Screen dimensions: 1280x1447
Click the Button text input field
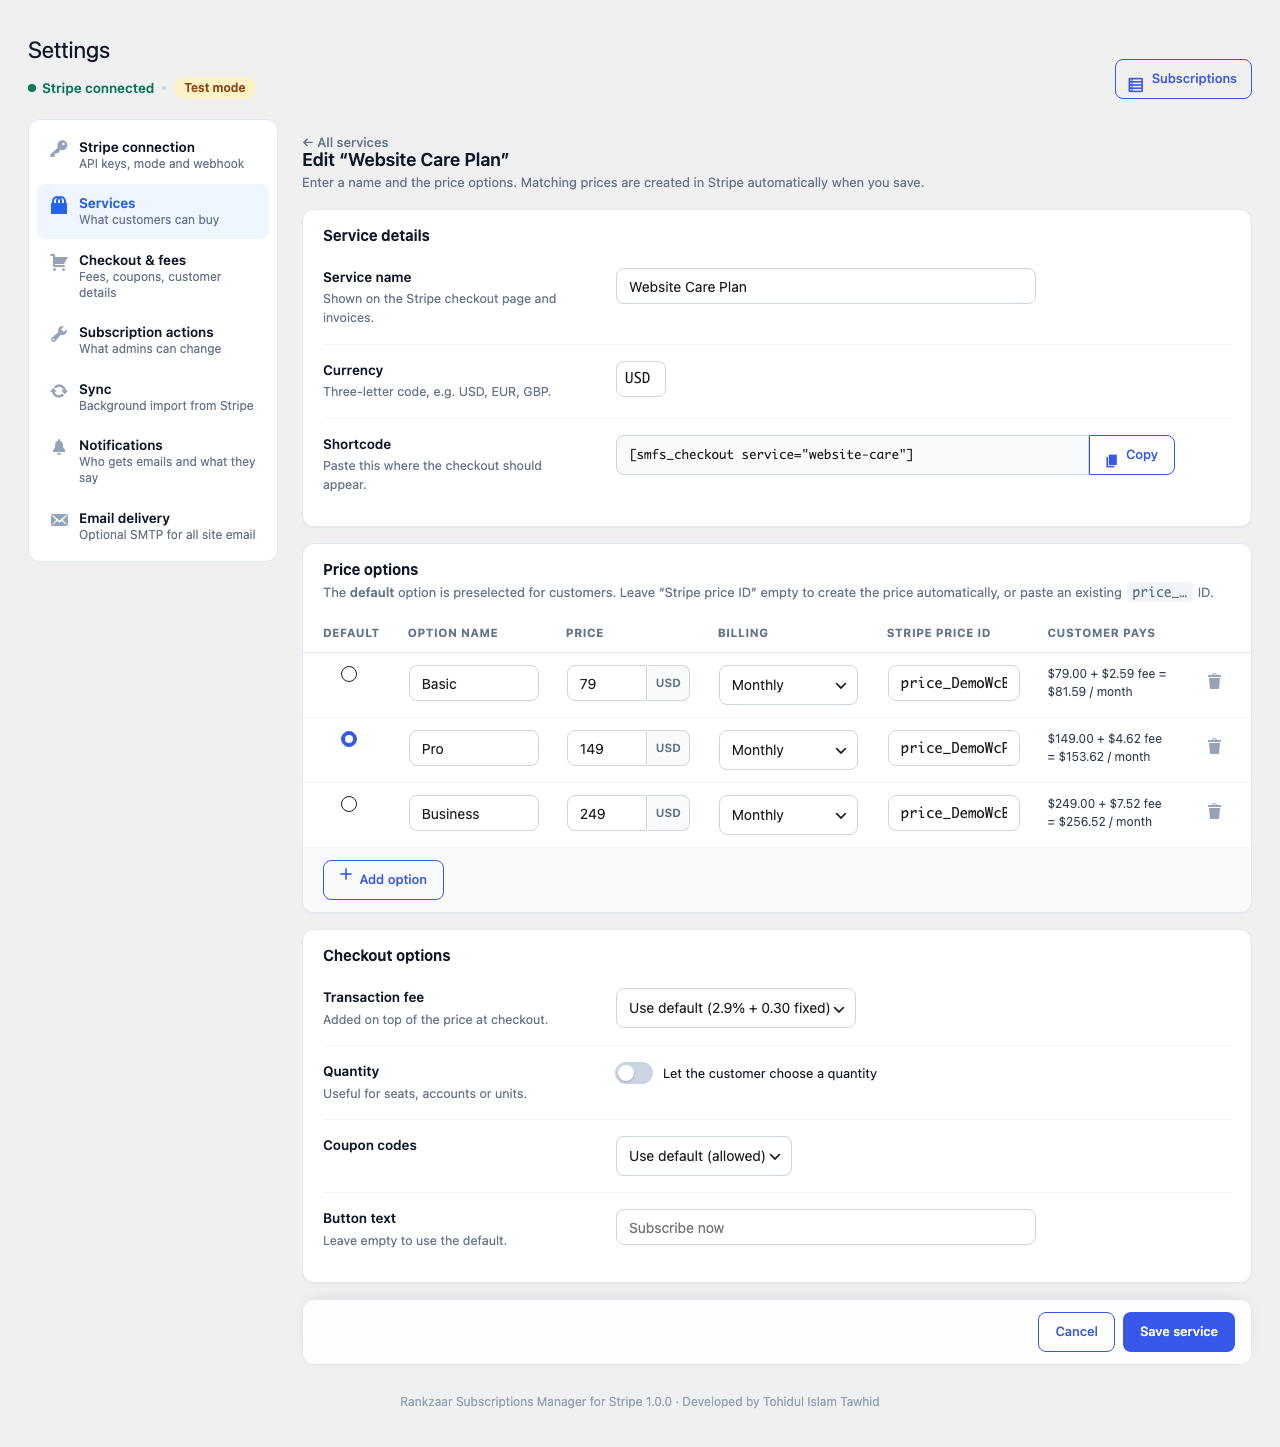coord(826,1227)
